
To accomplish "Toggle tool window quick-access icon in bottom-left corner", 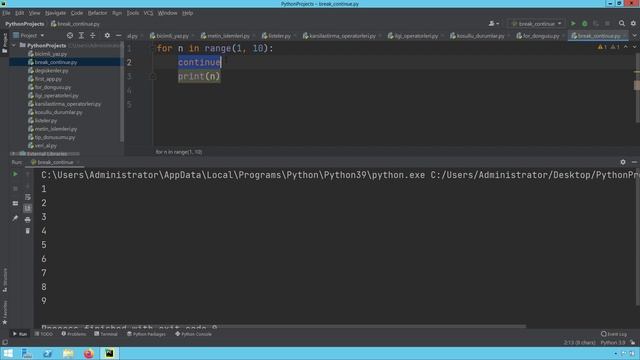I will 4,343.
